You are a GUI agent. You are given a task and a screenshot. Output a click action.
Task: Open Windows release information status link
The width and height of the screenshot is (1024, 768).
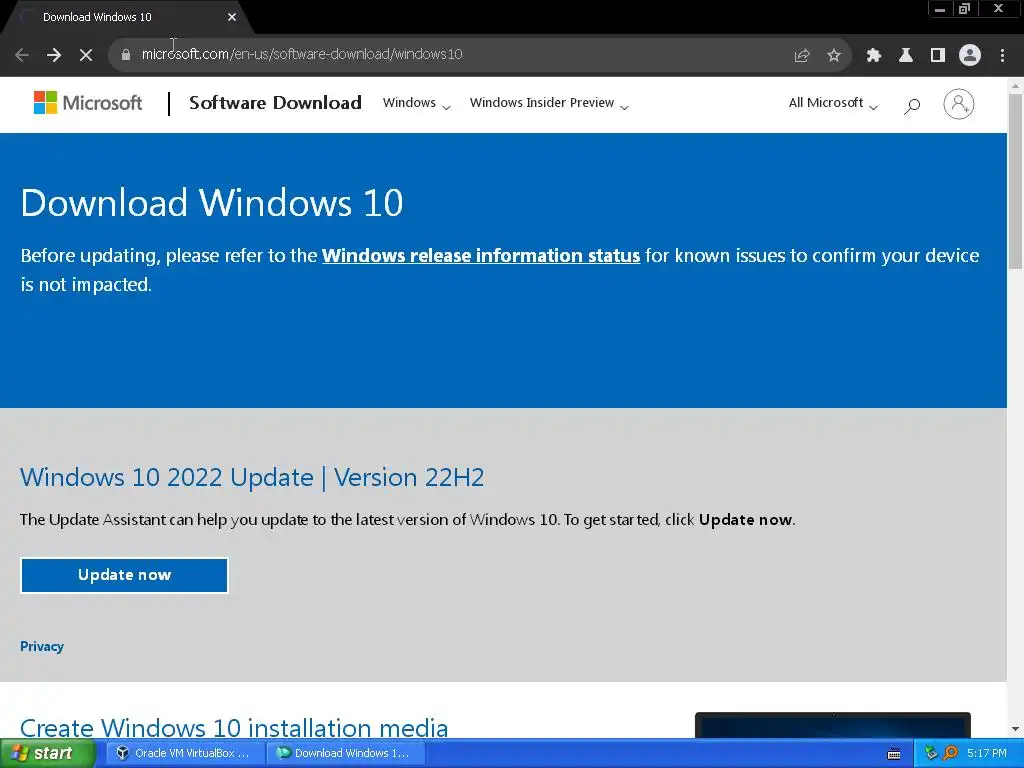point(481,255)
